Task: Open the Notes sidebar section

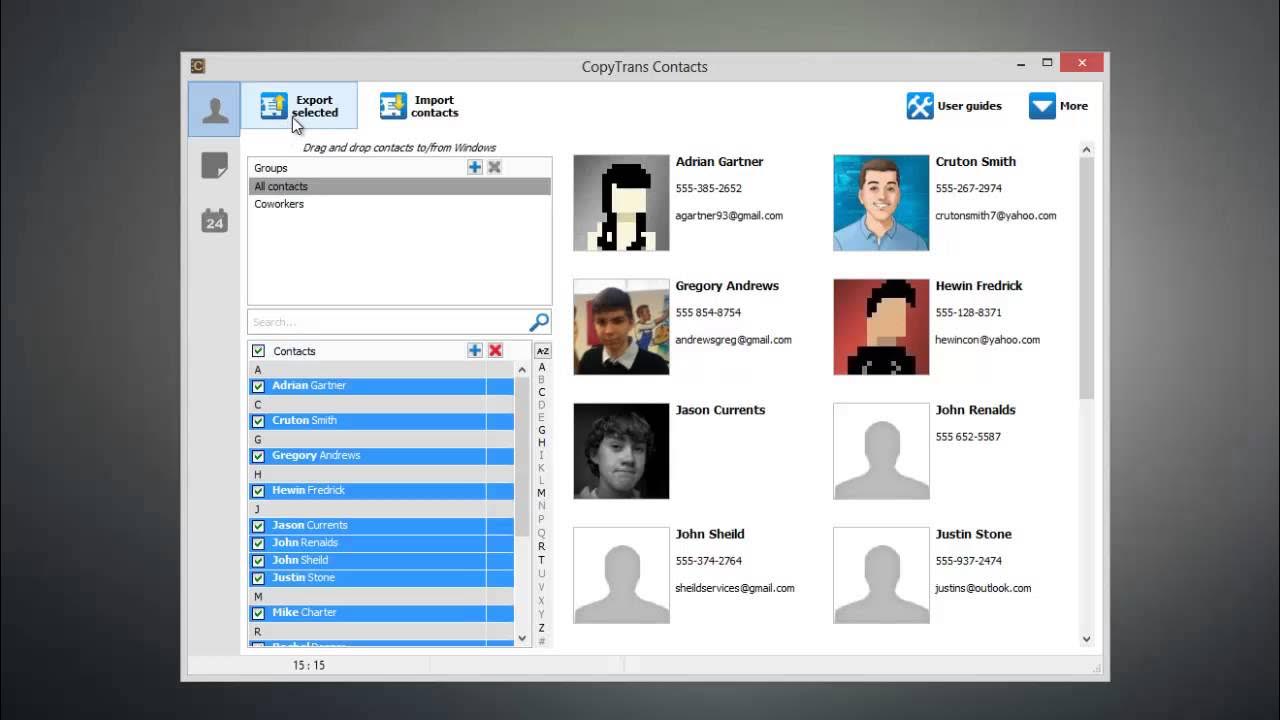Action: (x=214, y=166)
